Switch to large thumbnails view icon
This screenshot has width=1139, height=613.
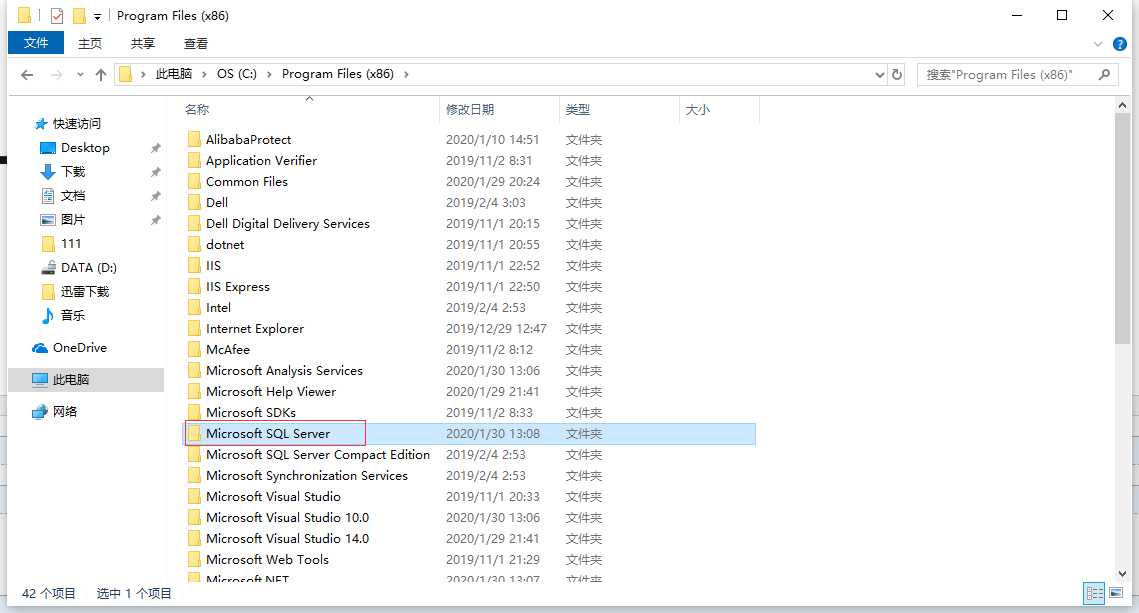point(1116,593)
